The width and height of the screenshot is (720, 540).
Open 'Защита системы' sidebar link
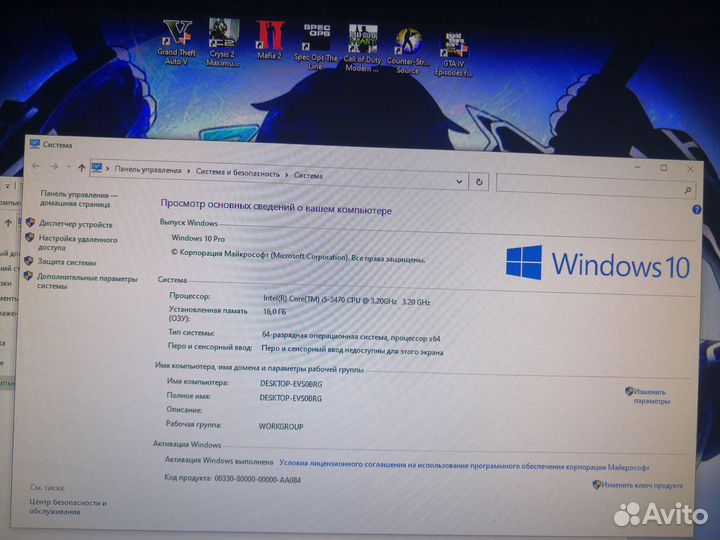pos(67,262)
